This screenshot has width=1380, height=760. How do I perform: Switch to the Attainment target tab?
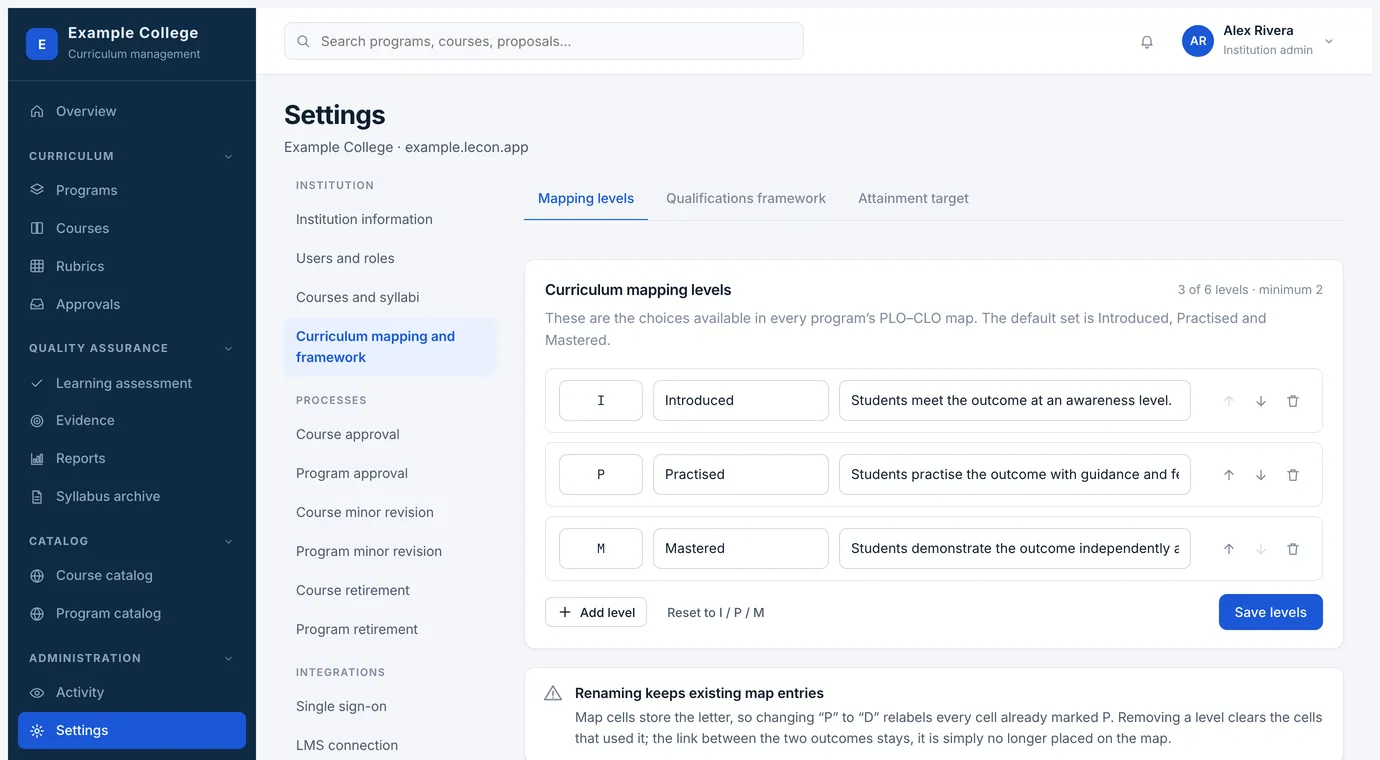coord(913,198)
